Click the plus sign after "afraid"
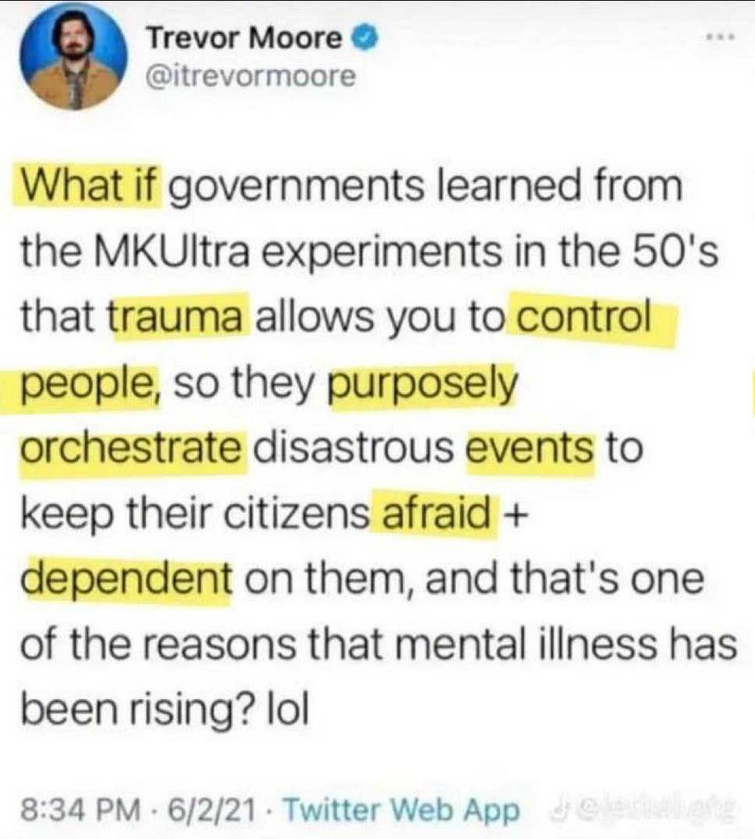Screen dimensions: 755x839 [515, 514]
